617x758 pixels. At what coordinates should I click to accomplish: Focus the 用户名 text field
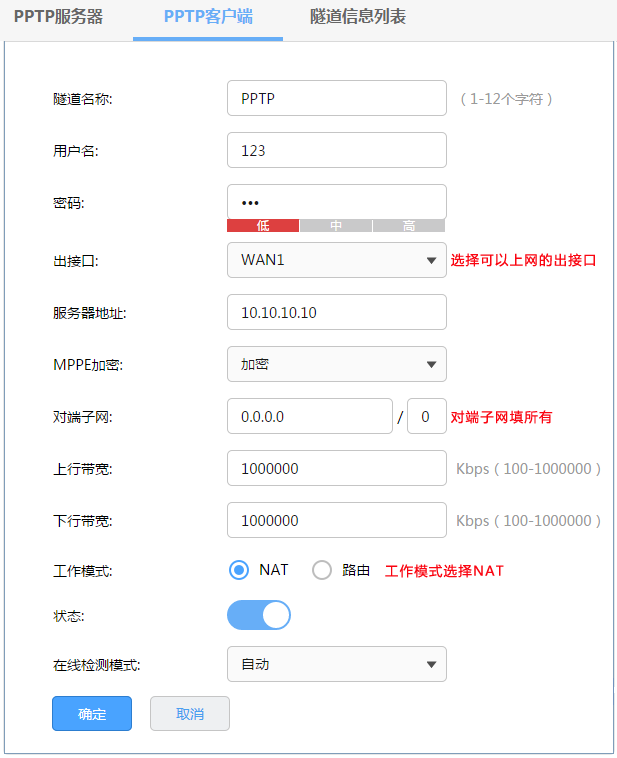[x=337, y=150]
